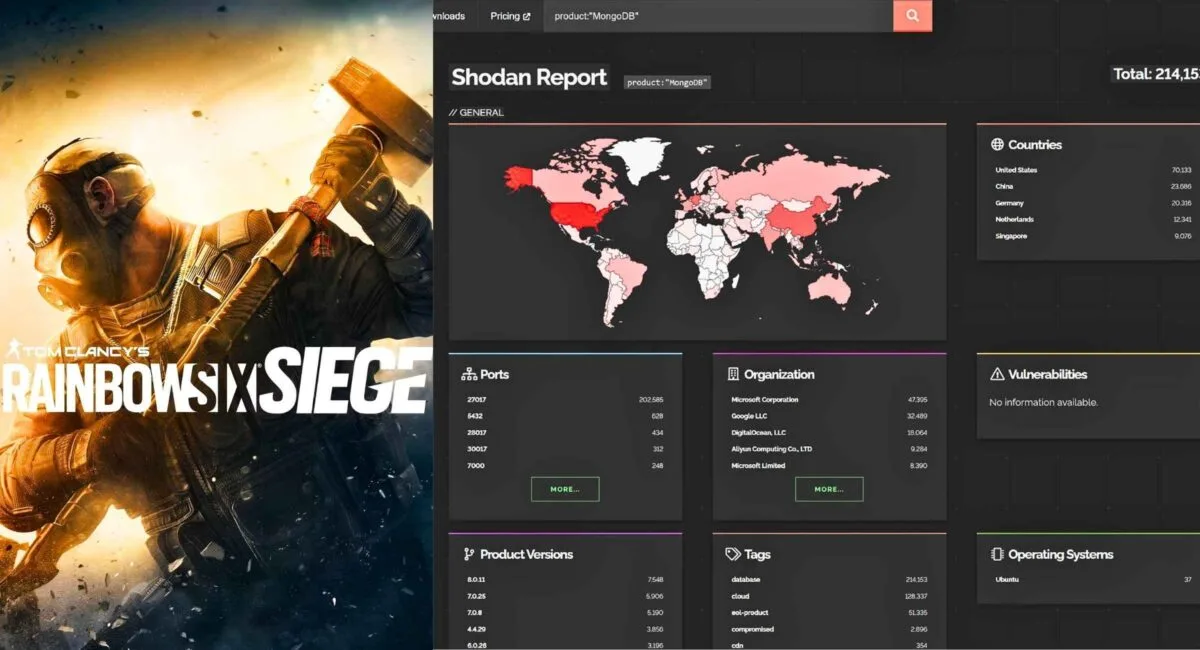
Task: Click the Product Versions branch icon
Action: (468, 554)
